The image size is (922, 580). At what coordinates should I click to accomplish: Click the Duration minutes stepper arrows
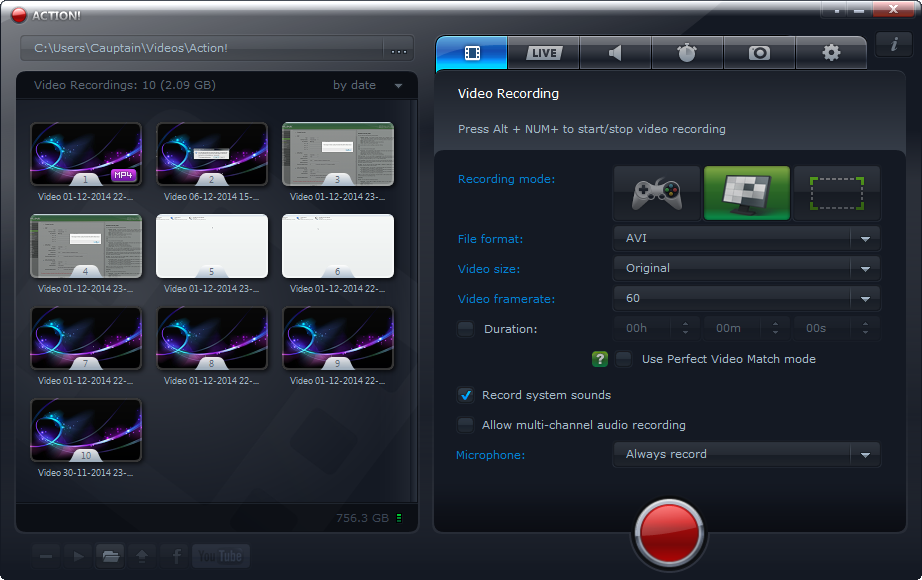tap(775, 328)
